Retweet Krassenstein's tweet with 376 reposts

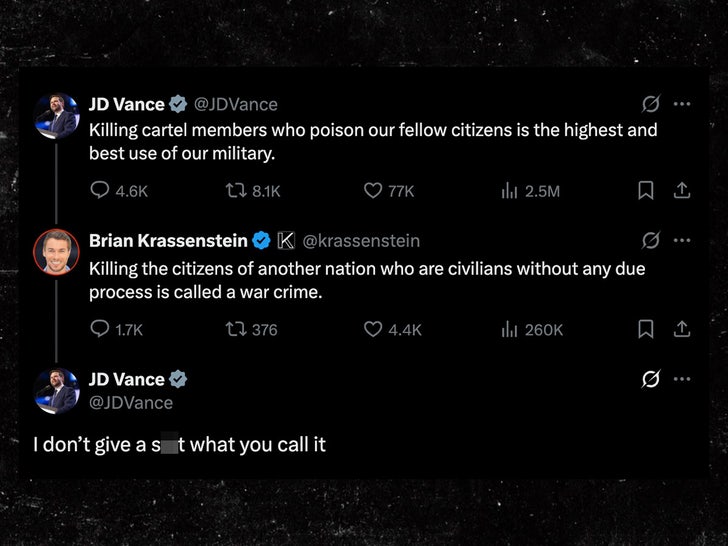click(x=240, y=328)
